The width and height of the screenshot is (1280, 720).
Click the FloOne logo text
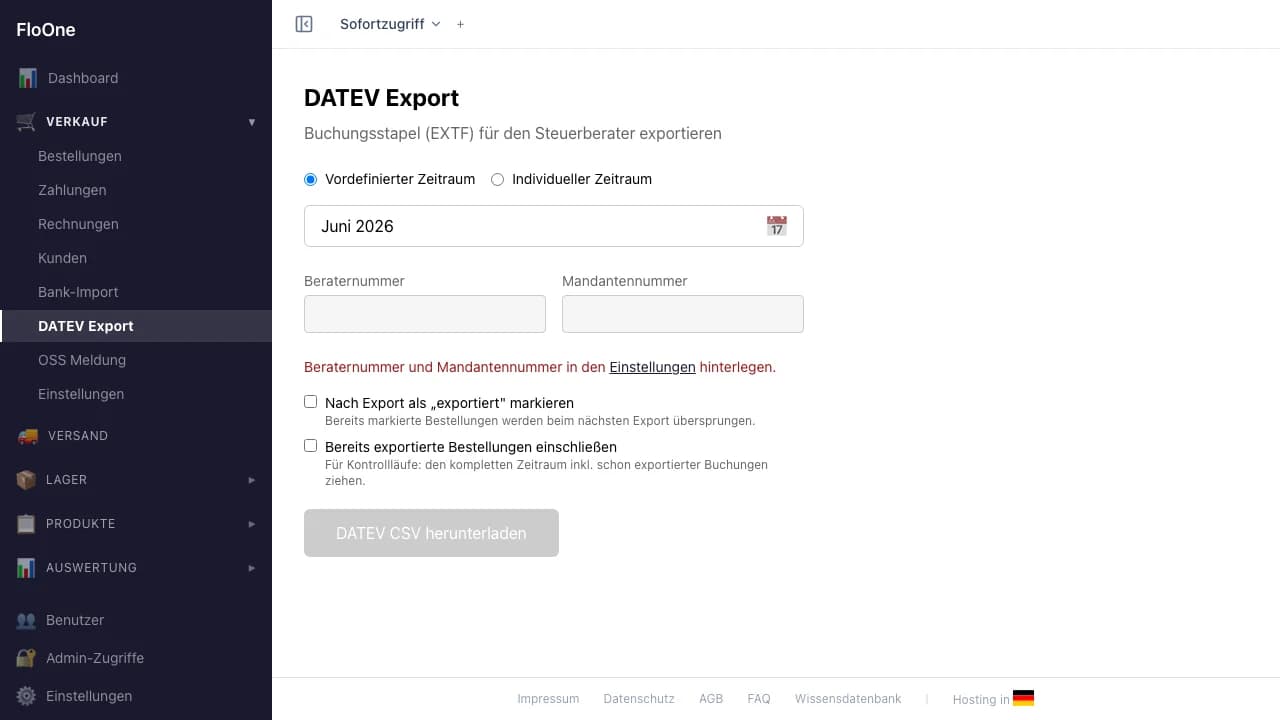46,30
